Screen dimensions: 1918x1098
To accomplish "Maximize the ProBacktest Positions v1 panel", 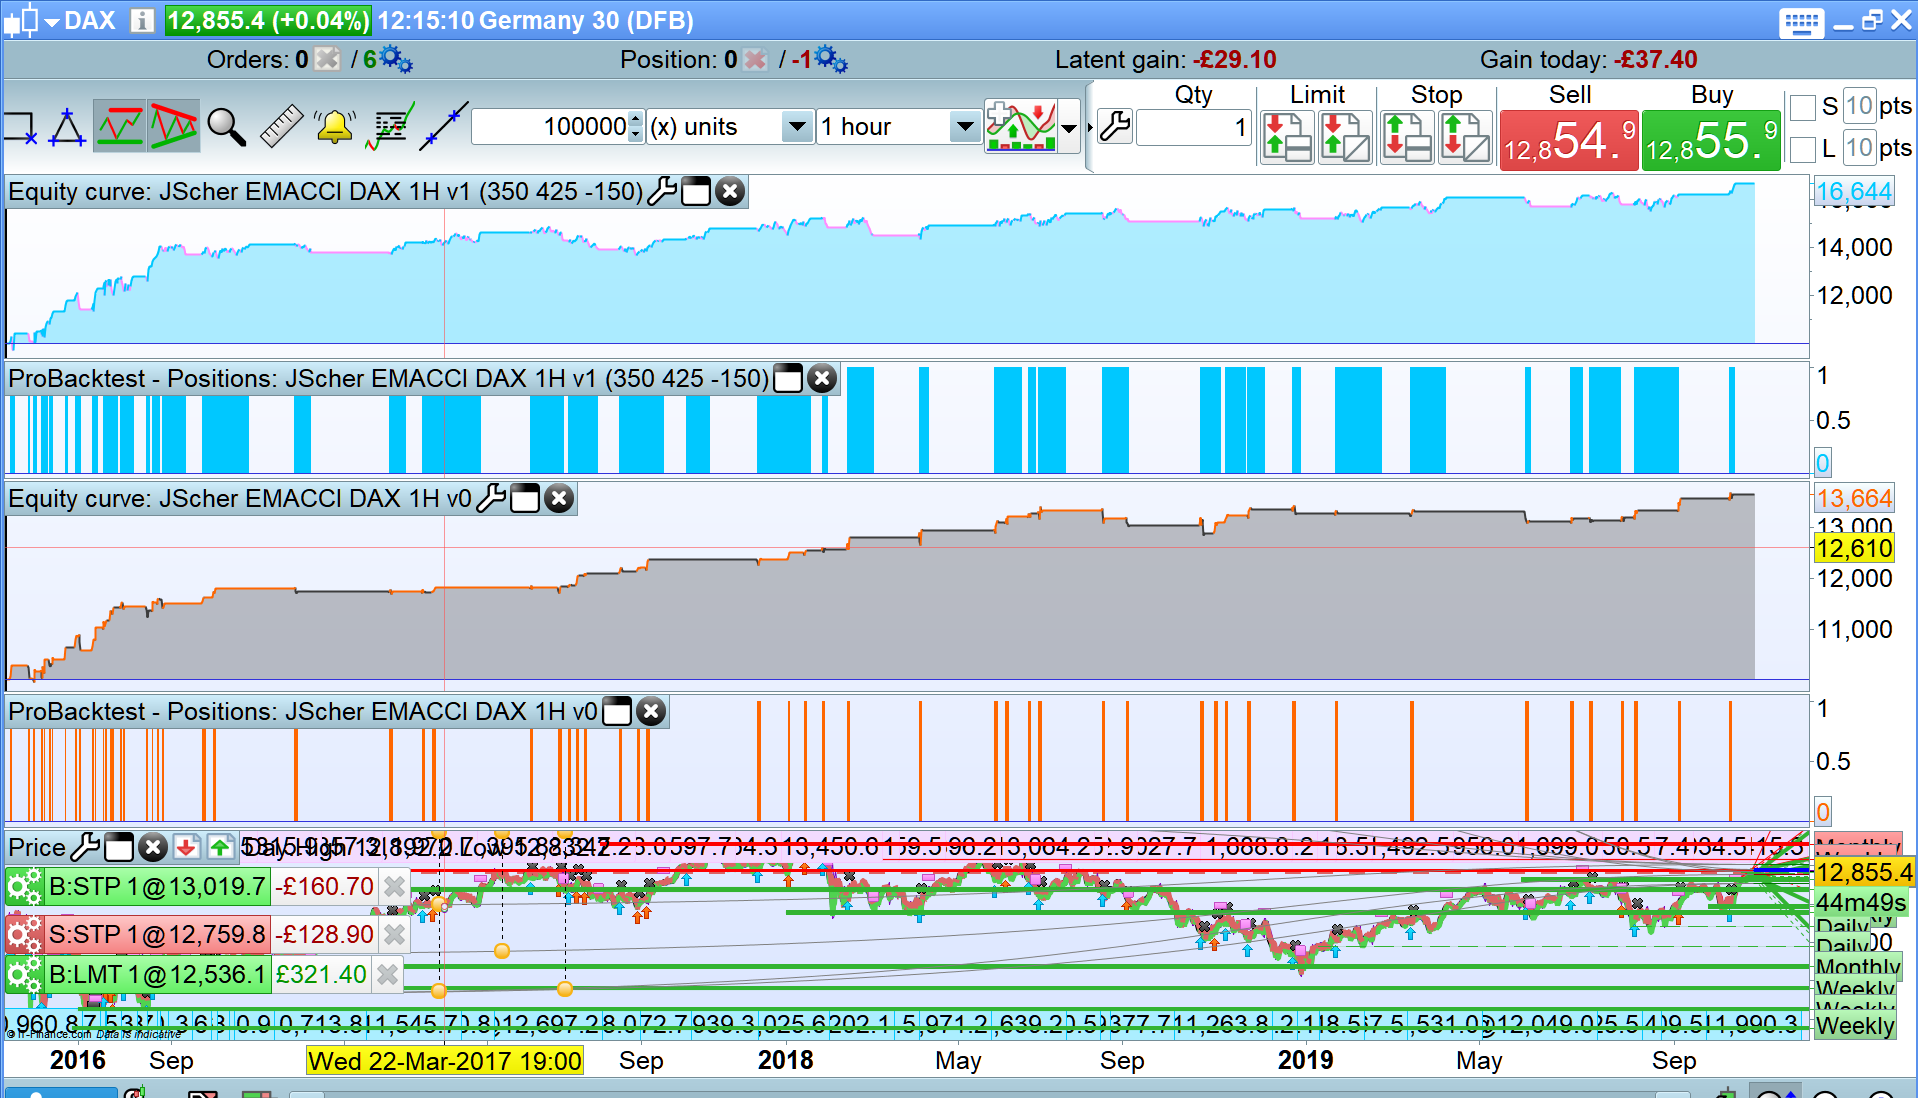I will click(788, 378).
